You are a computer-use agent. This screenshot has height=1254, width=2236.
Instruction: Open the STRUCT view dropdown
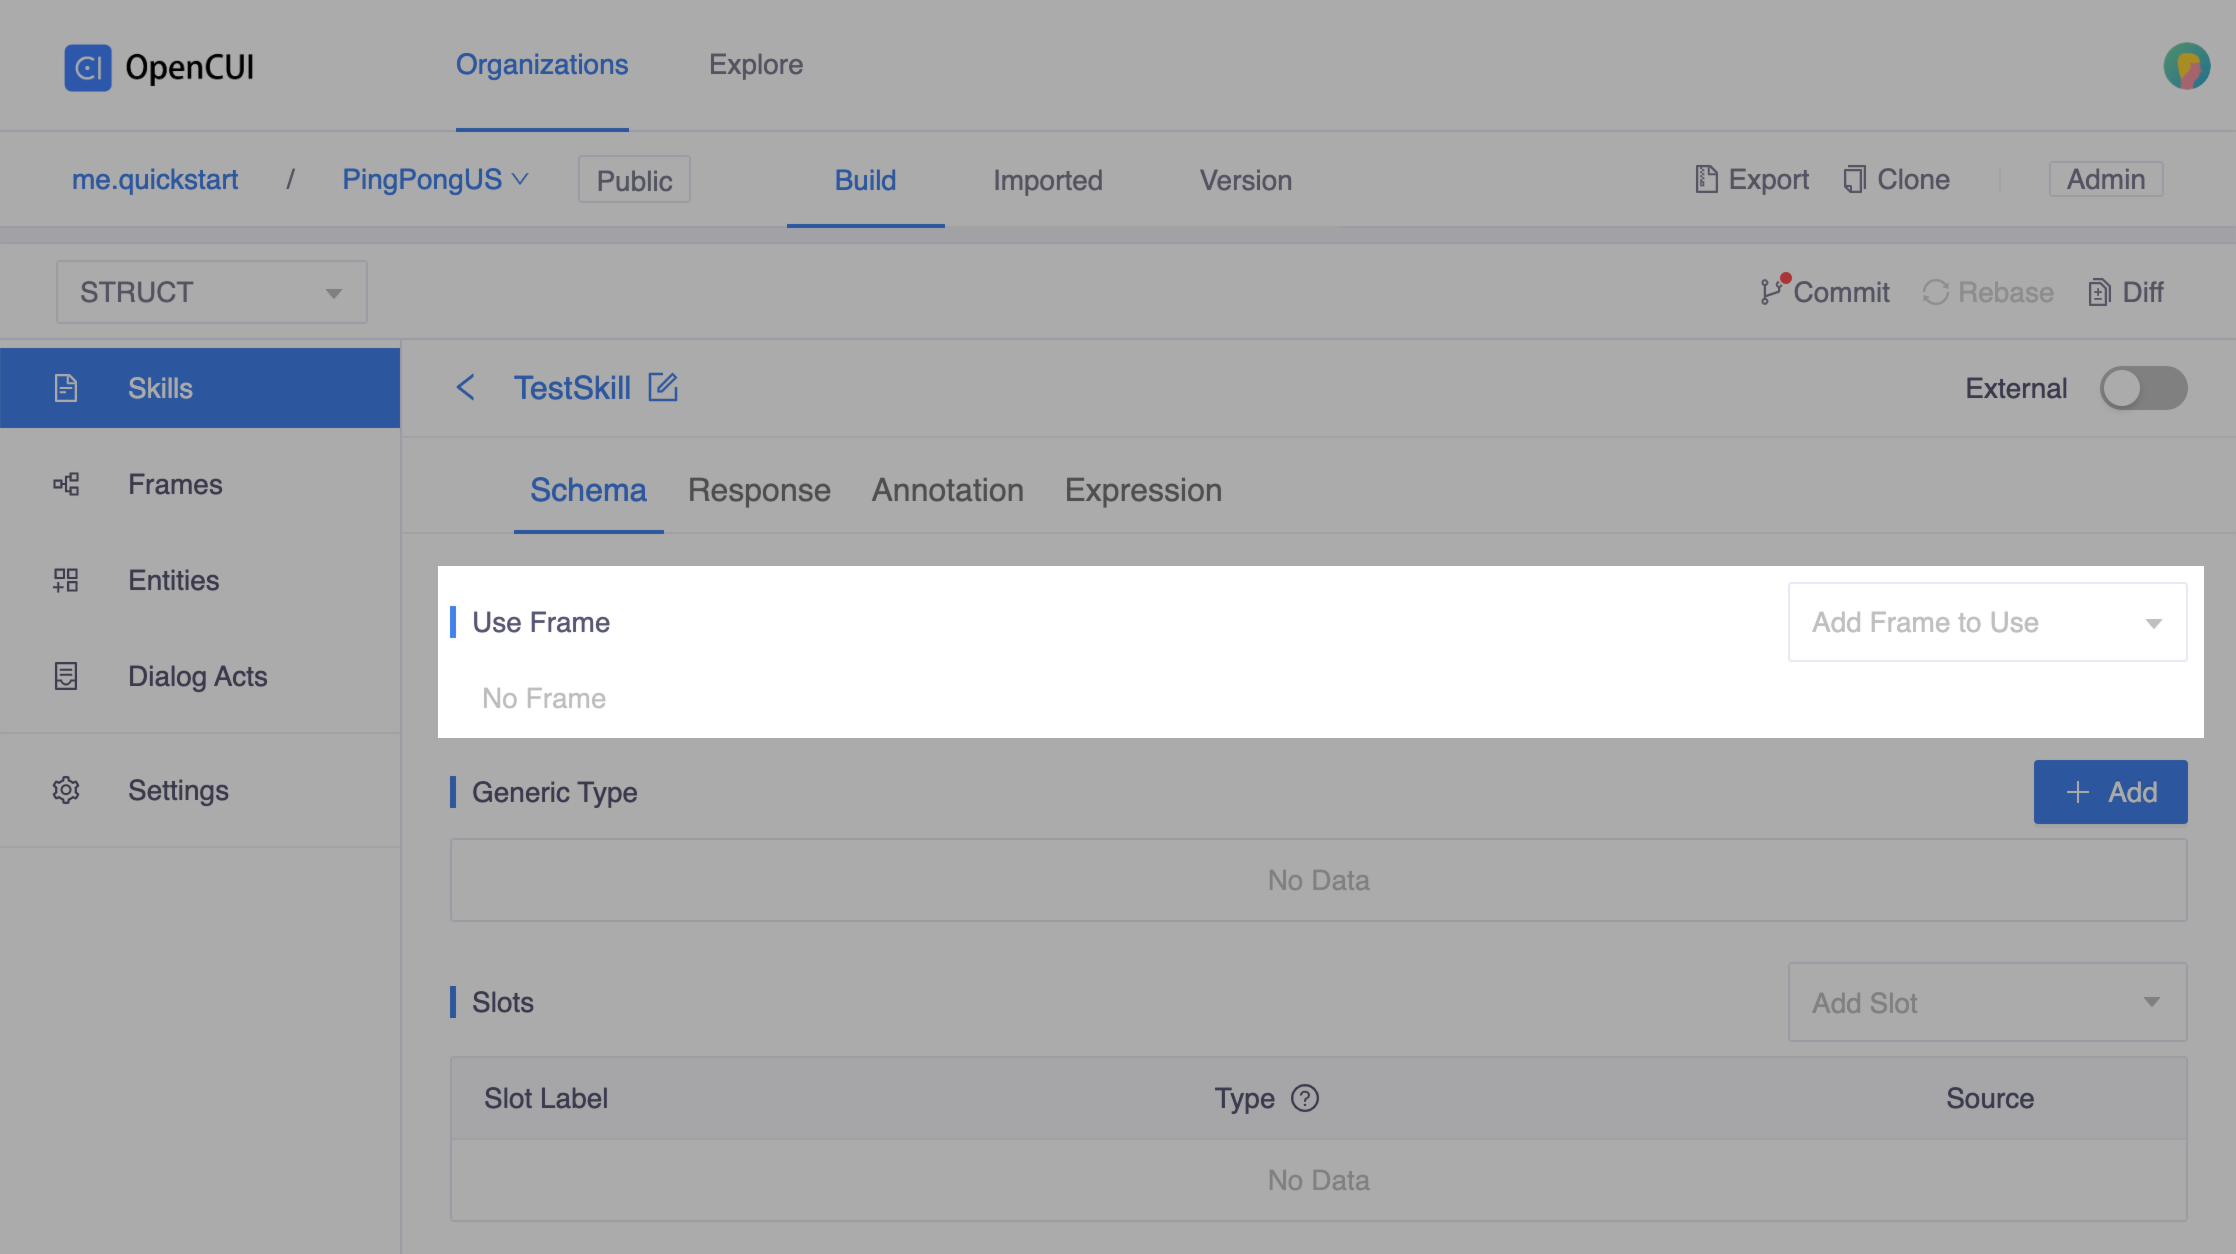click(212, 292)
